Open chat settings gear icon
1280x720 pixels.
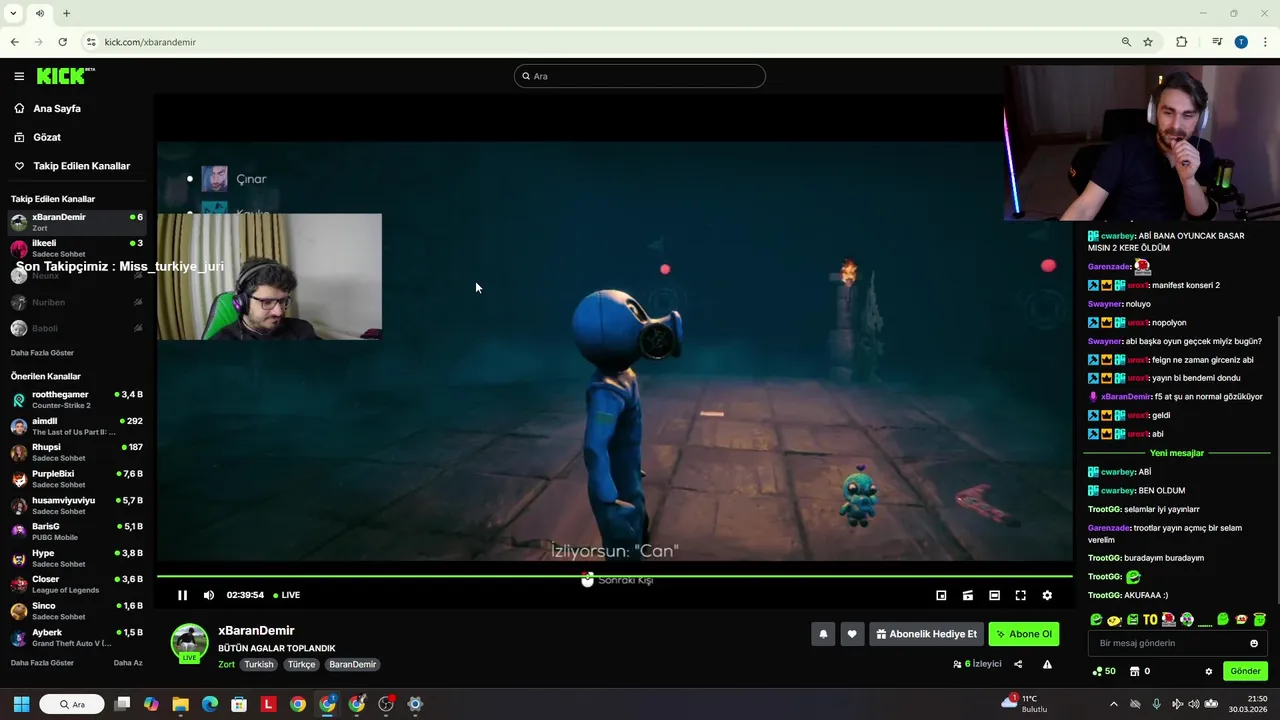(1208, 671)
